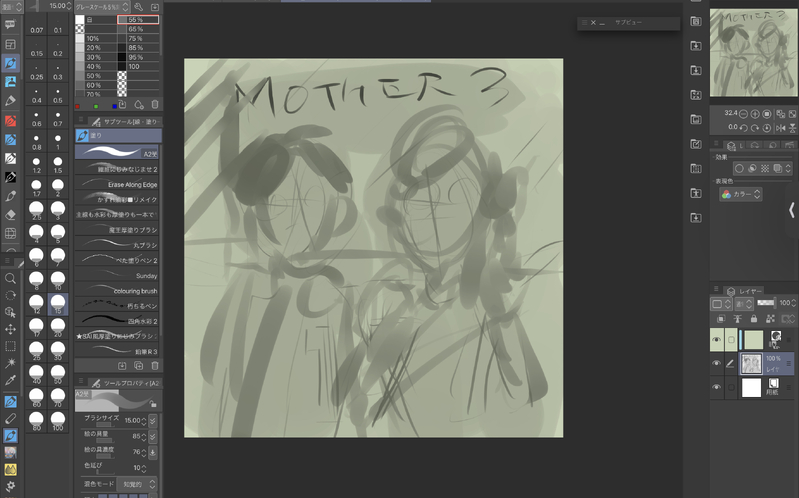Select the red pen sub tool icon
Screen dimensions: 799x498
pos(10,121)
